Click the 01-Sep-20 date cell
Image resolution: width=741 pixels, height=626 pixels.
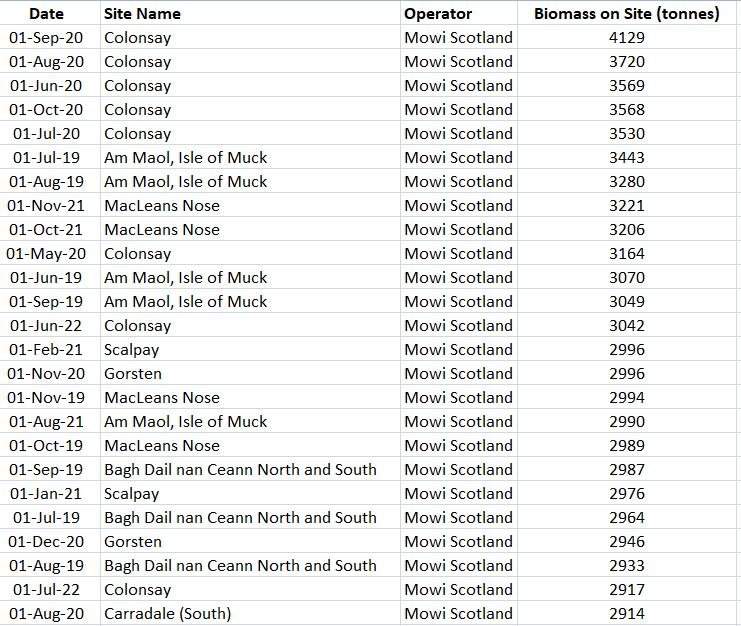tap(46, 38)
